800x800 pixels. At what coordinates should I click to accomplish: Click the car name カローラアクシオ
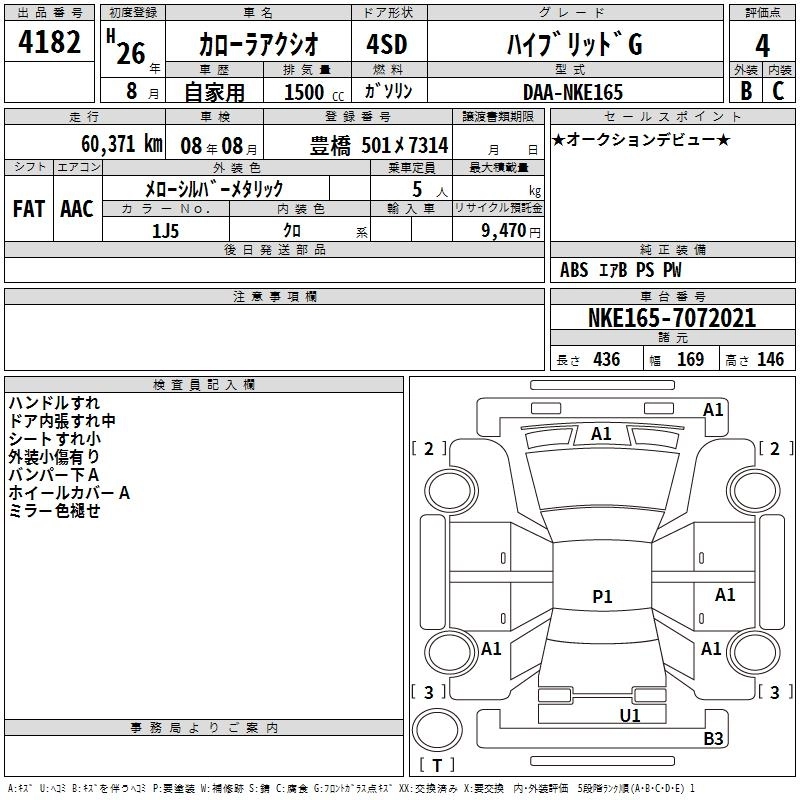click(x=259, y=43)
